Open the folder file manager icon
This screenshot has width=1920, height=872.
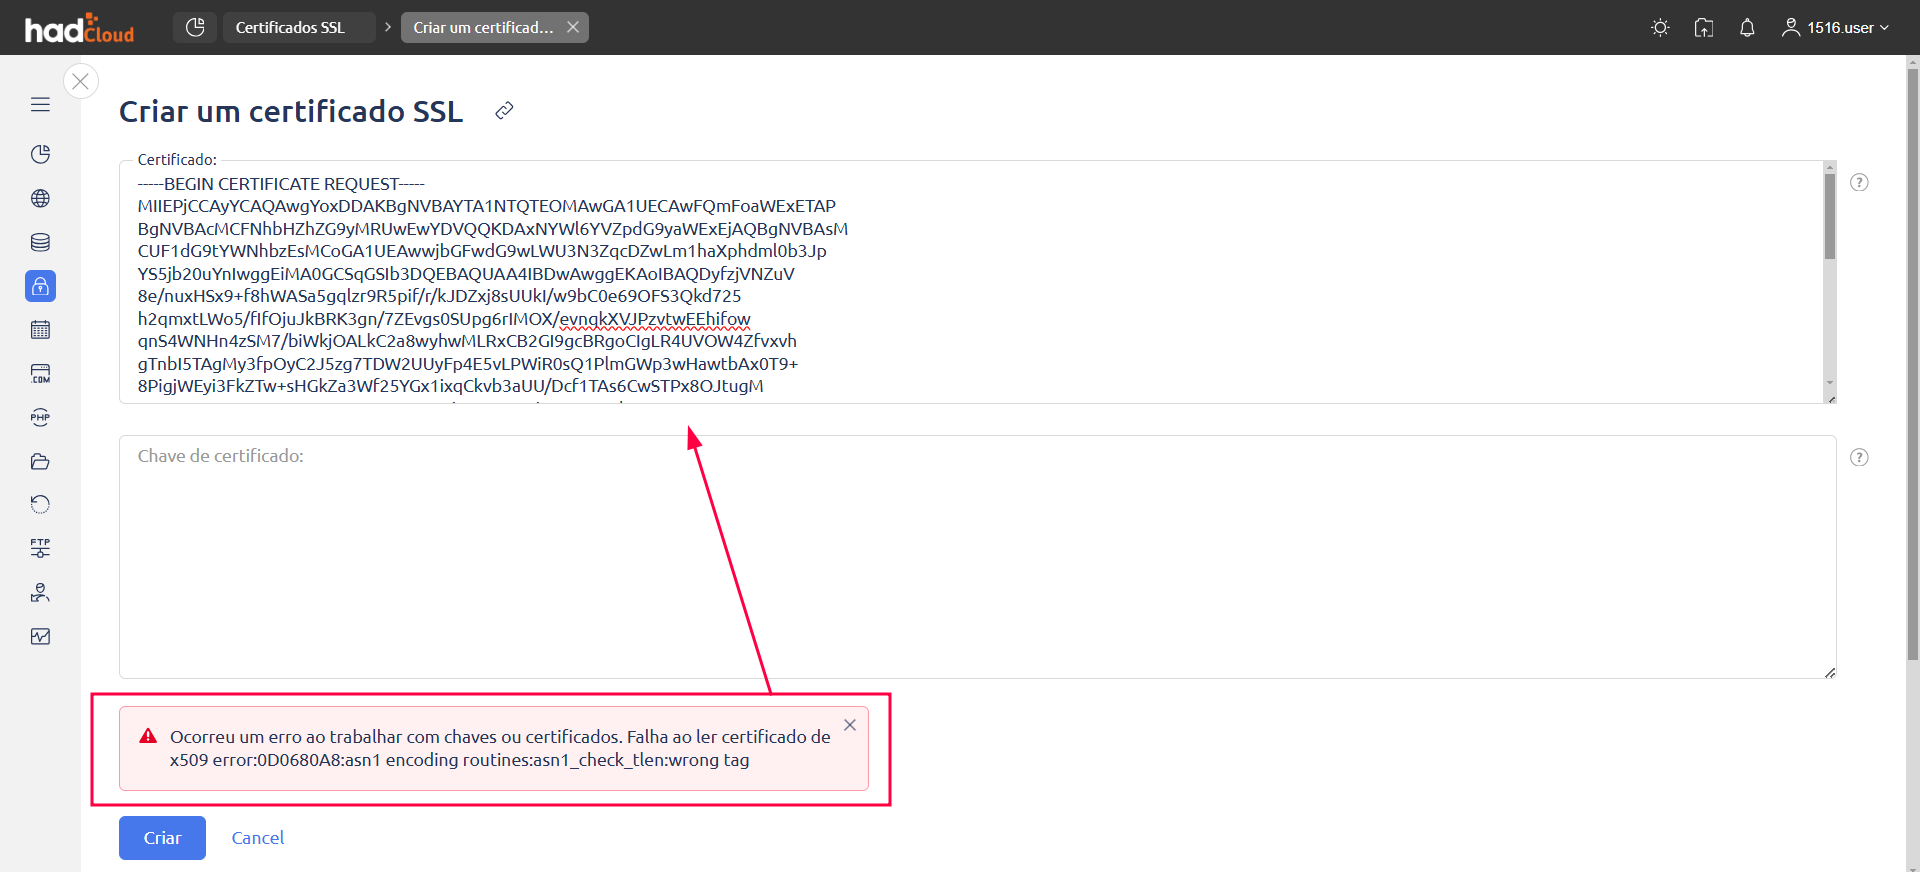(x=40, y=462)
